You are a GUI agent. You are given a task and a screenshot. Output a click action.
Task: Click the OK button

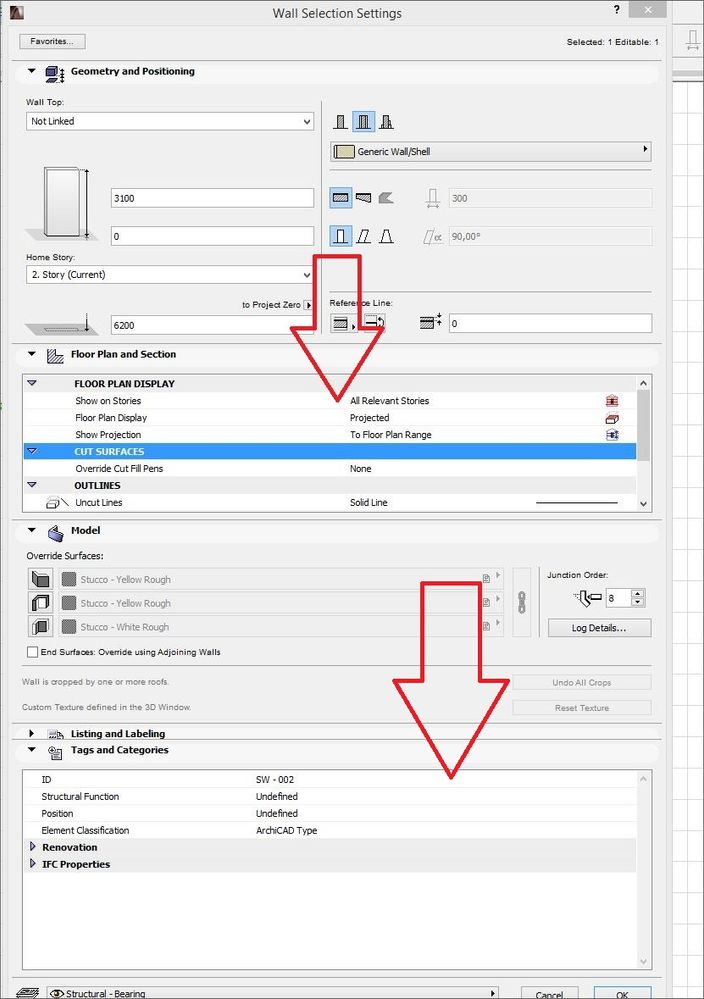[x=622, y=993]
